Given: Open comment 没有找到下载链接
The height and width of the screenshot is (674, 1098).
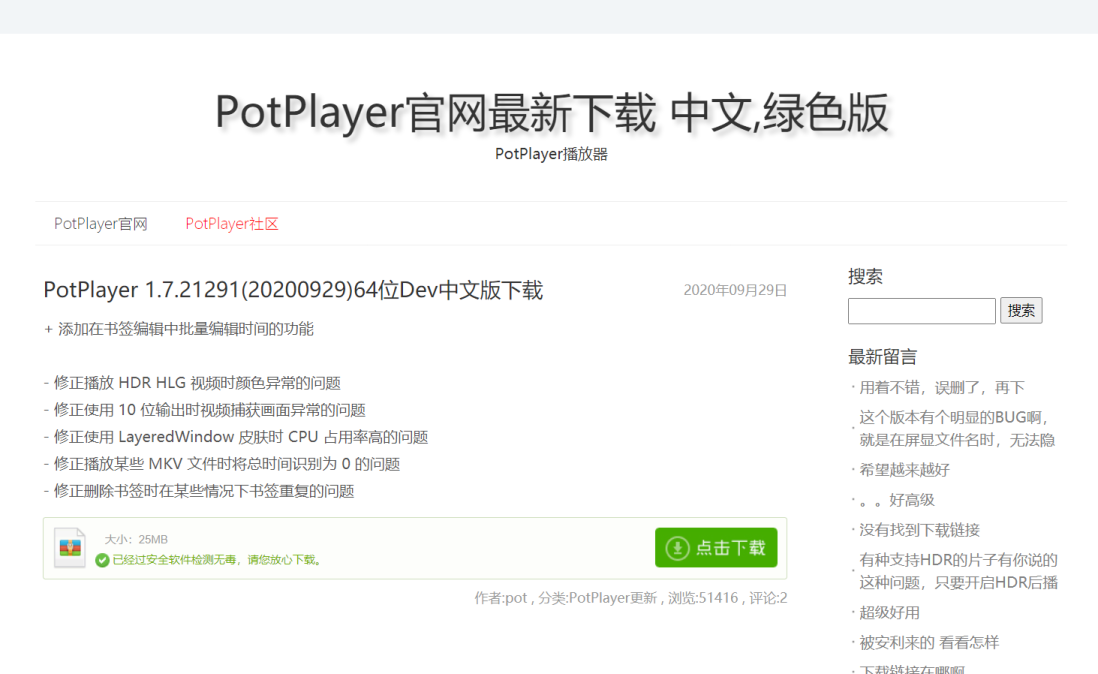Looking at the screenshot, I should (x=919, y=530).
